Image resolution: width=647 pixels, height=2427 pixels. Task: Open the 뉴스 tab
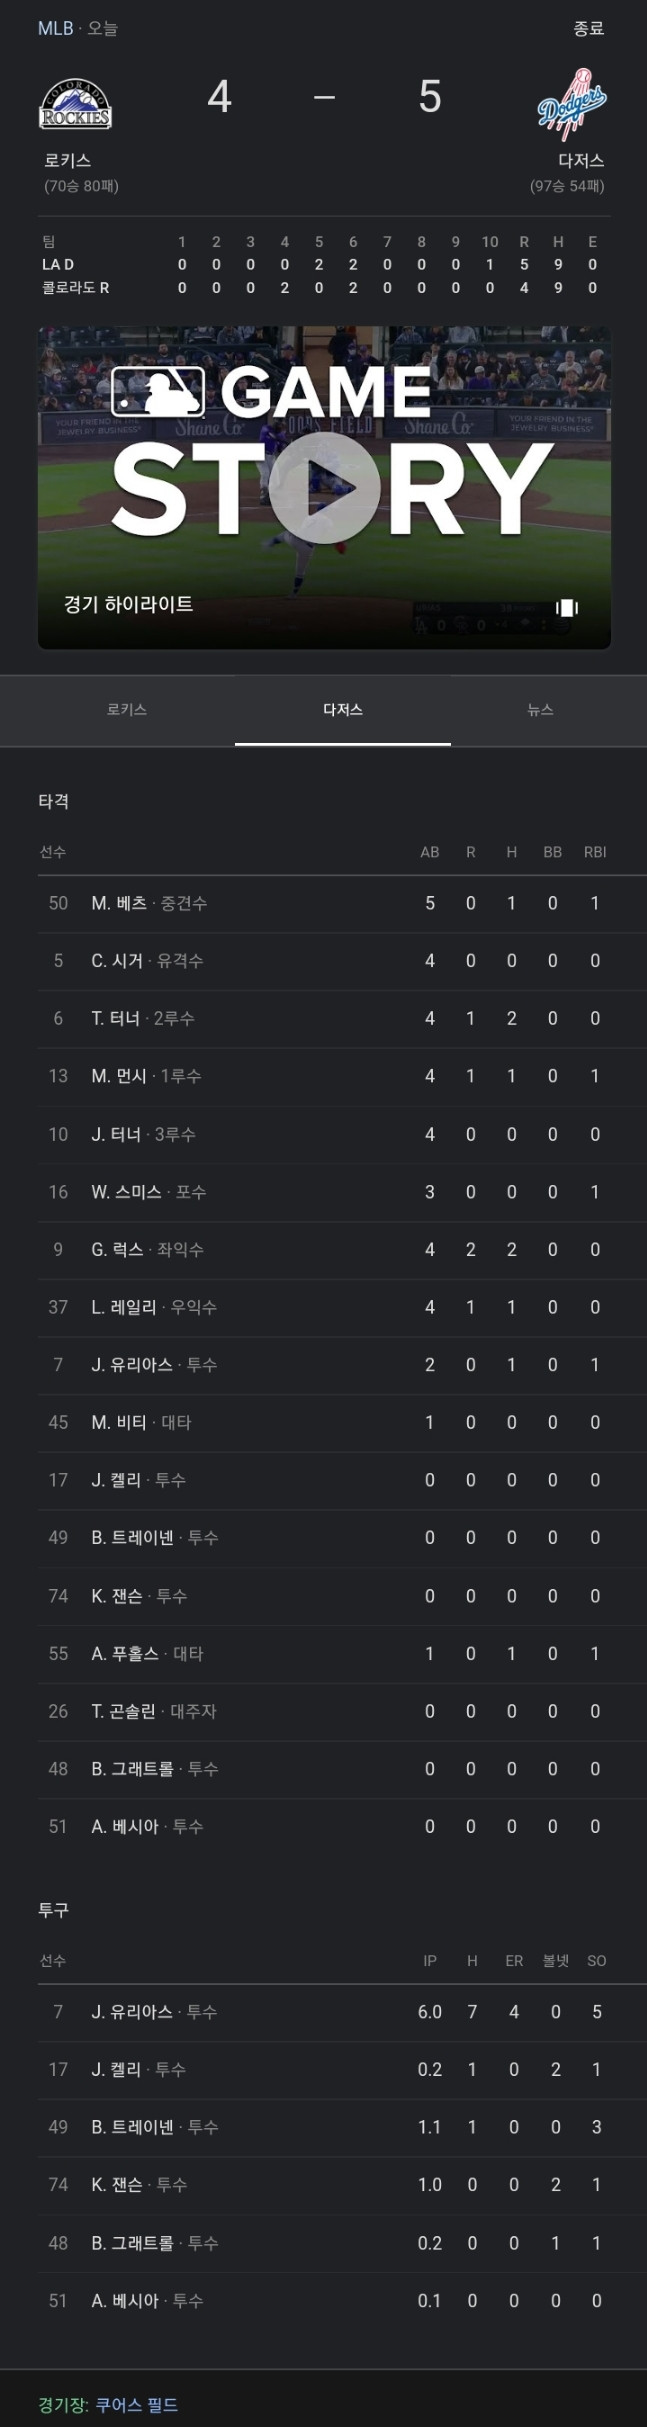click(540, 710)
